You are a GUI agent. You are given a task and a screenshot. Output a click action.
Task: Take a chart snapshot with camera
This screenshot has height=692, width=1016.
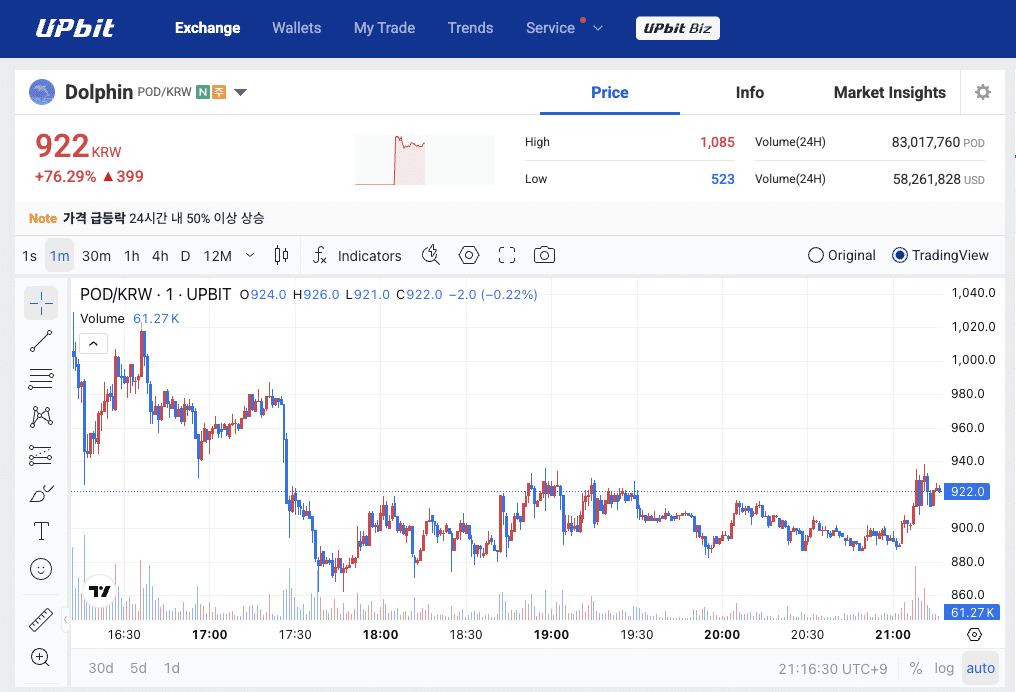coord(544,255)
